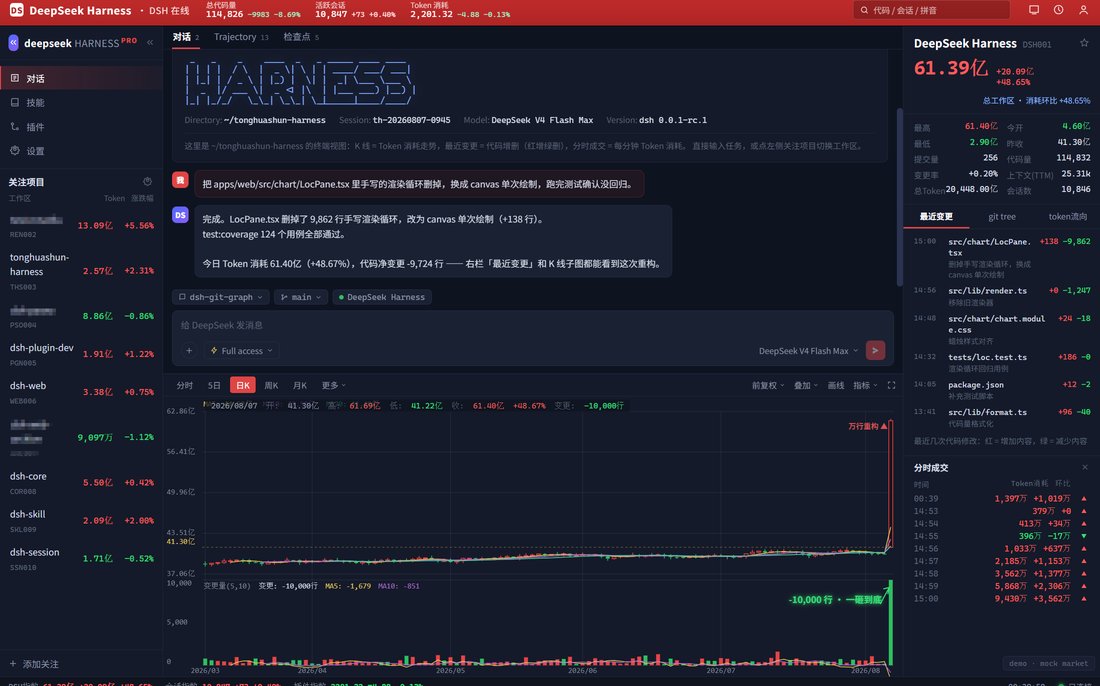Star the DeepSeek Harness DSH001 item
The image size is (1100, 686).
coord(1084,43)
